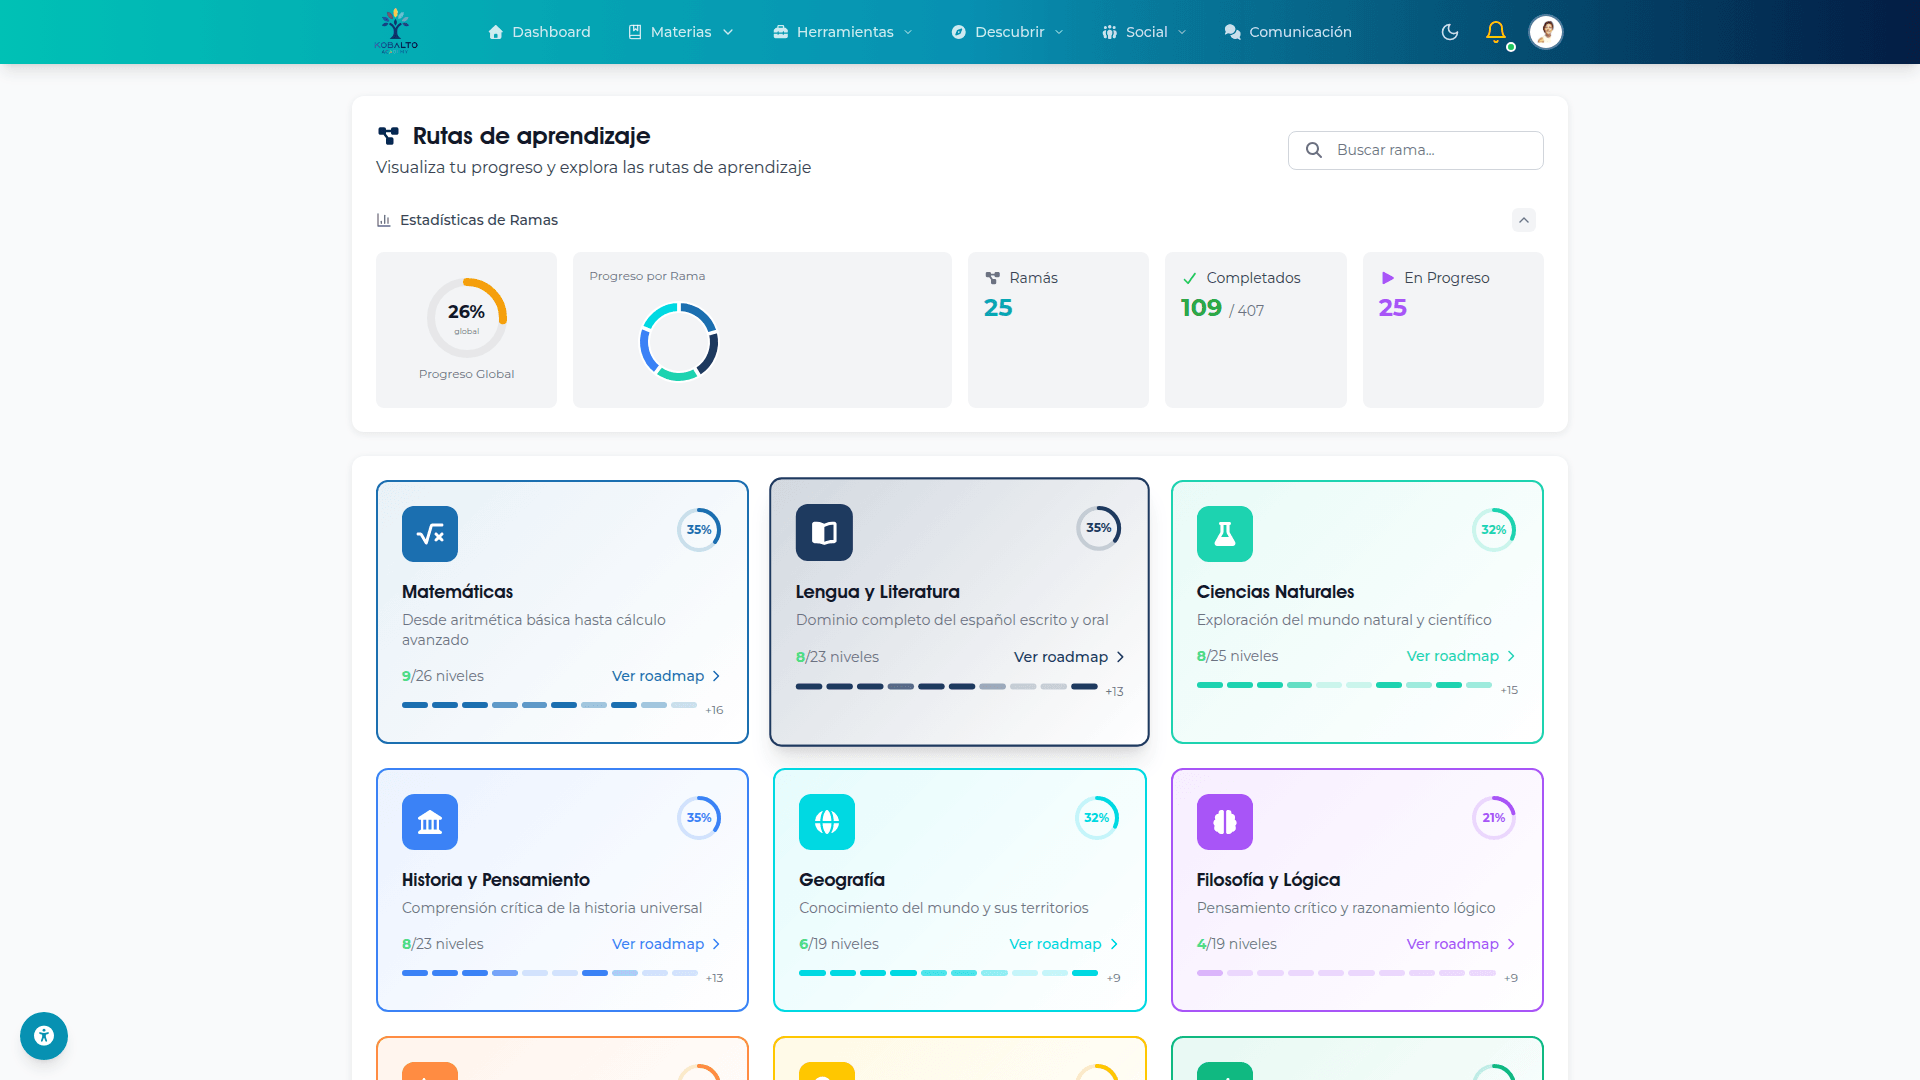Click the Lengua y Literatura level progress bar

946,686
